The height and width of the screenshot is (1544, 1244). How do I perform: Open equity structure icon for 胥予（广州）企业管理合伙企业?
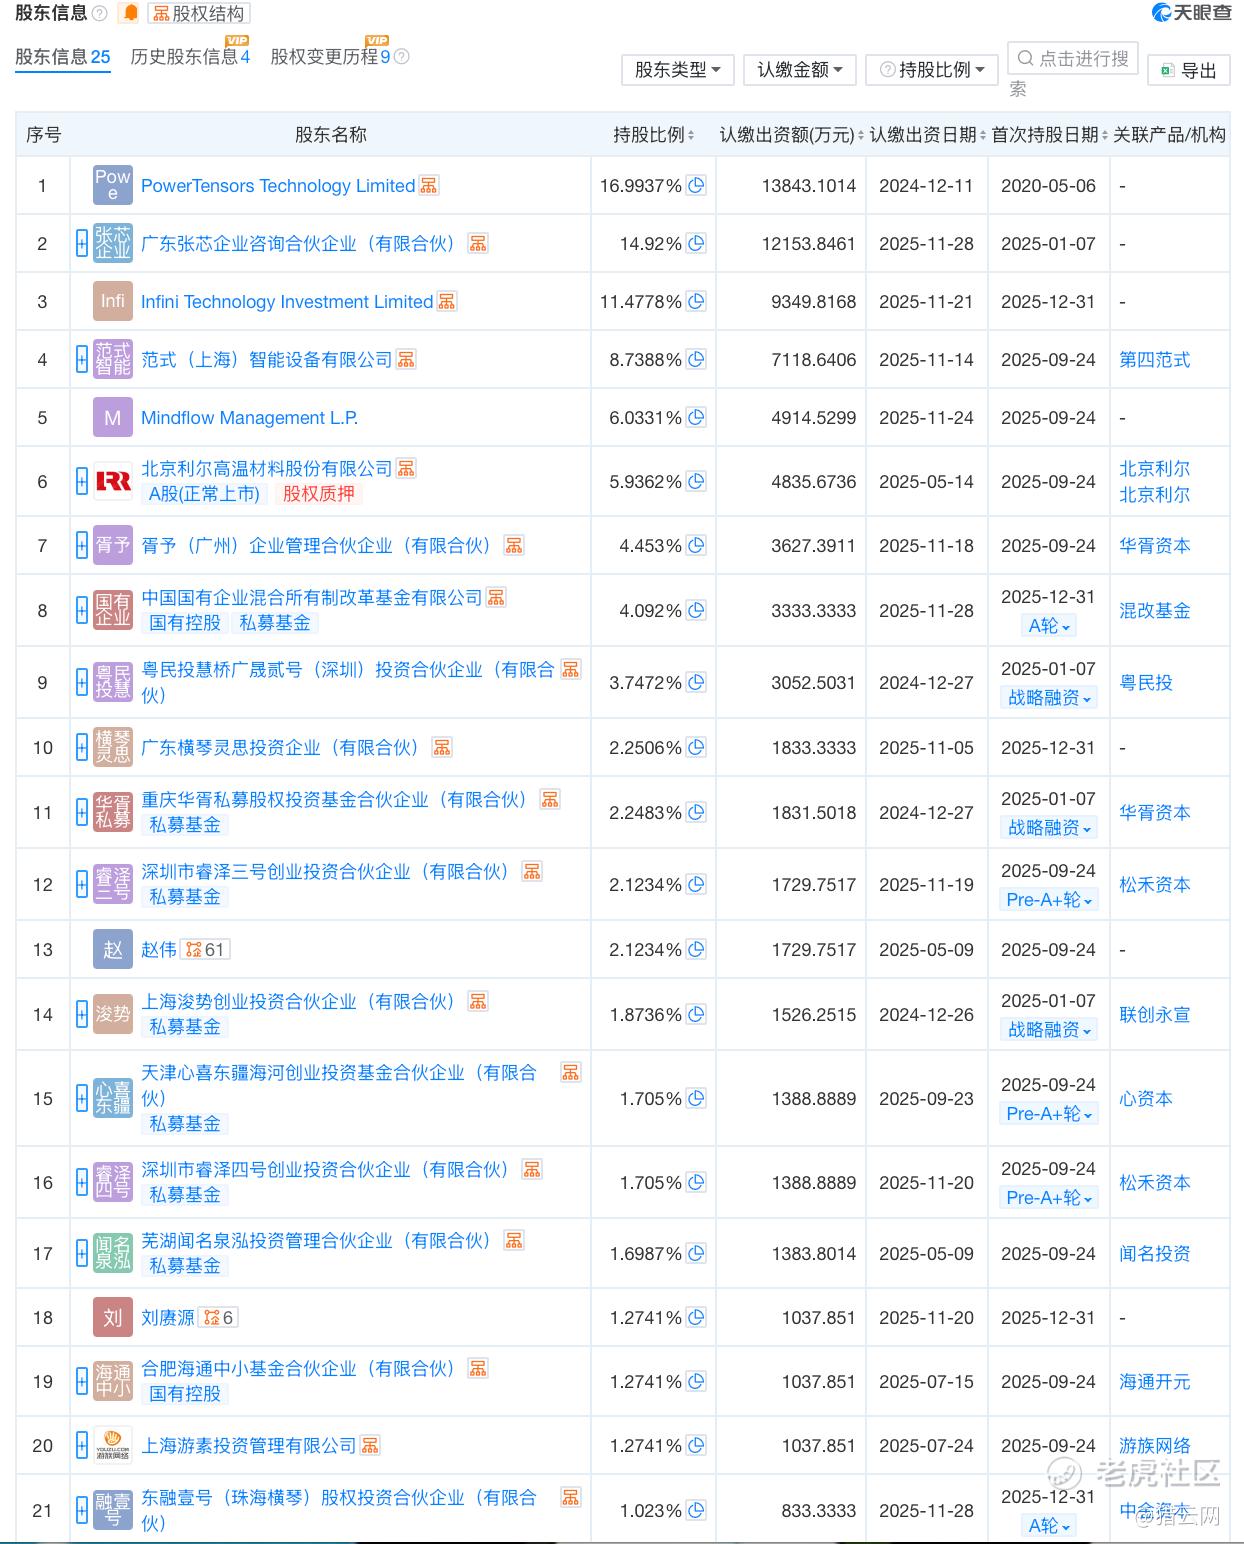514,546
